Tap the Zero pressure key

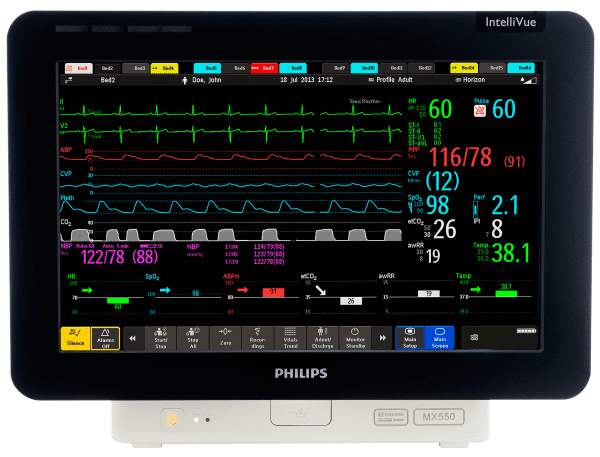coord(225,338)
